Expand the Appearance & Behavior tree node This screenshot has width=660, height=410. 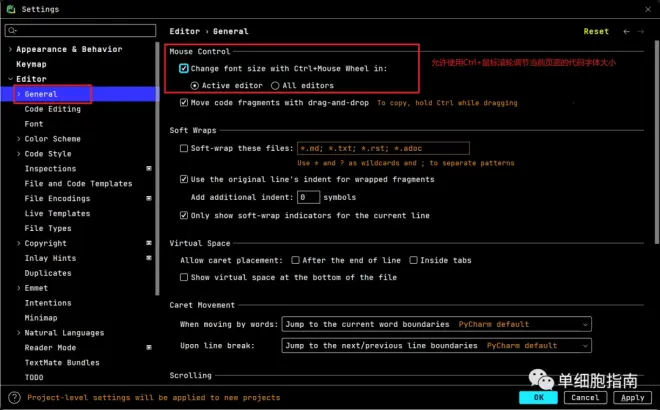10,49
